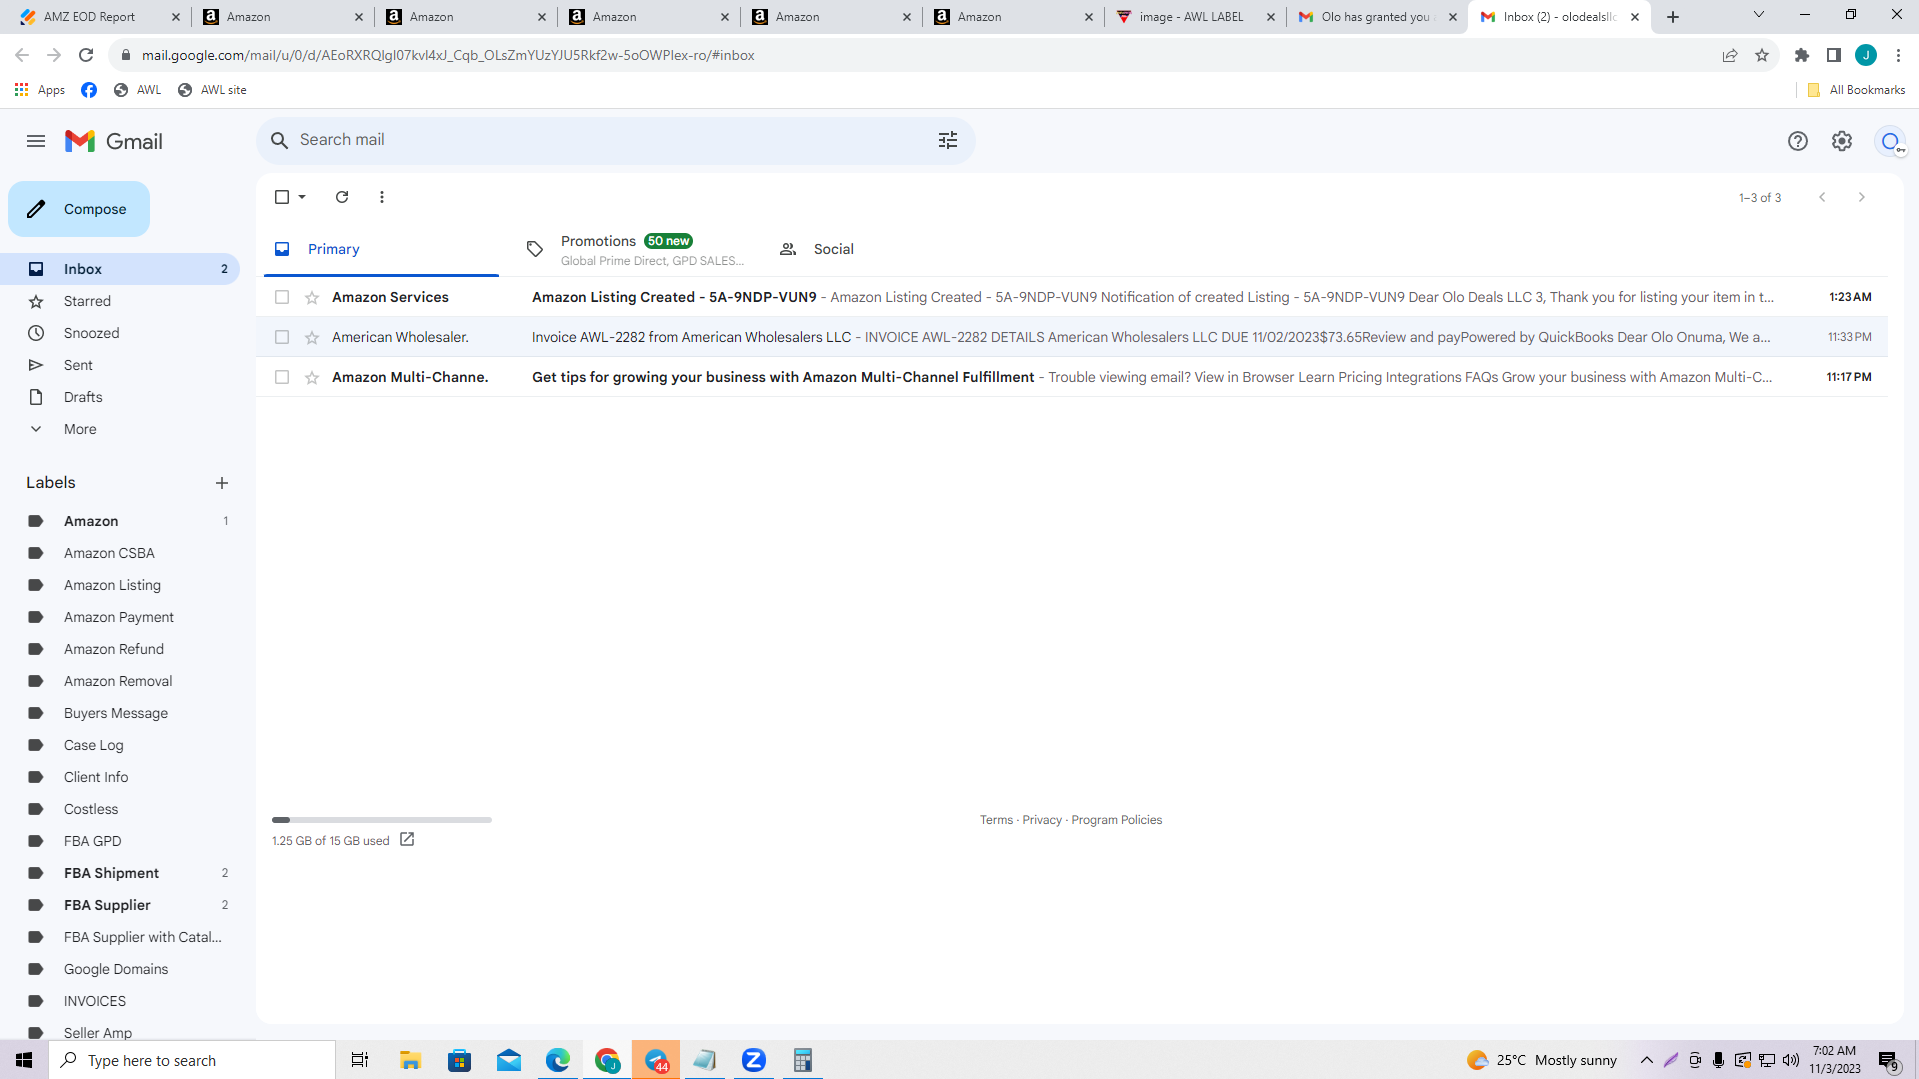Star the Amazon Multi-Channel email
Screen dimensions: 1919x1079
point(312,377)
